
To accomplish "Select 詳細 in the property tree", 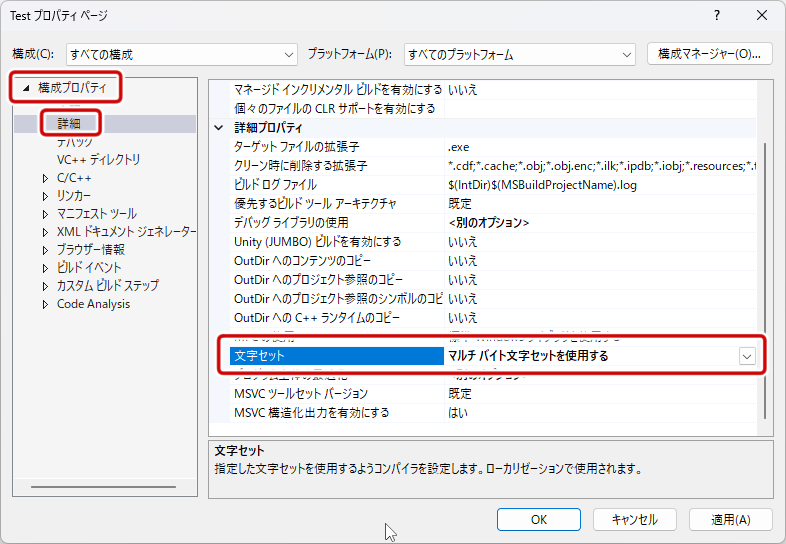I will pyautogui.click(x=69, y=123).
